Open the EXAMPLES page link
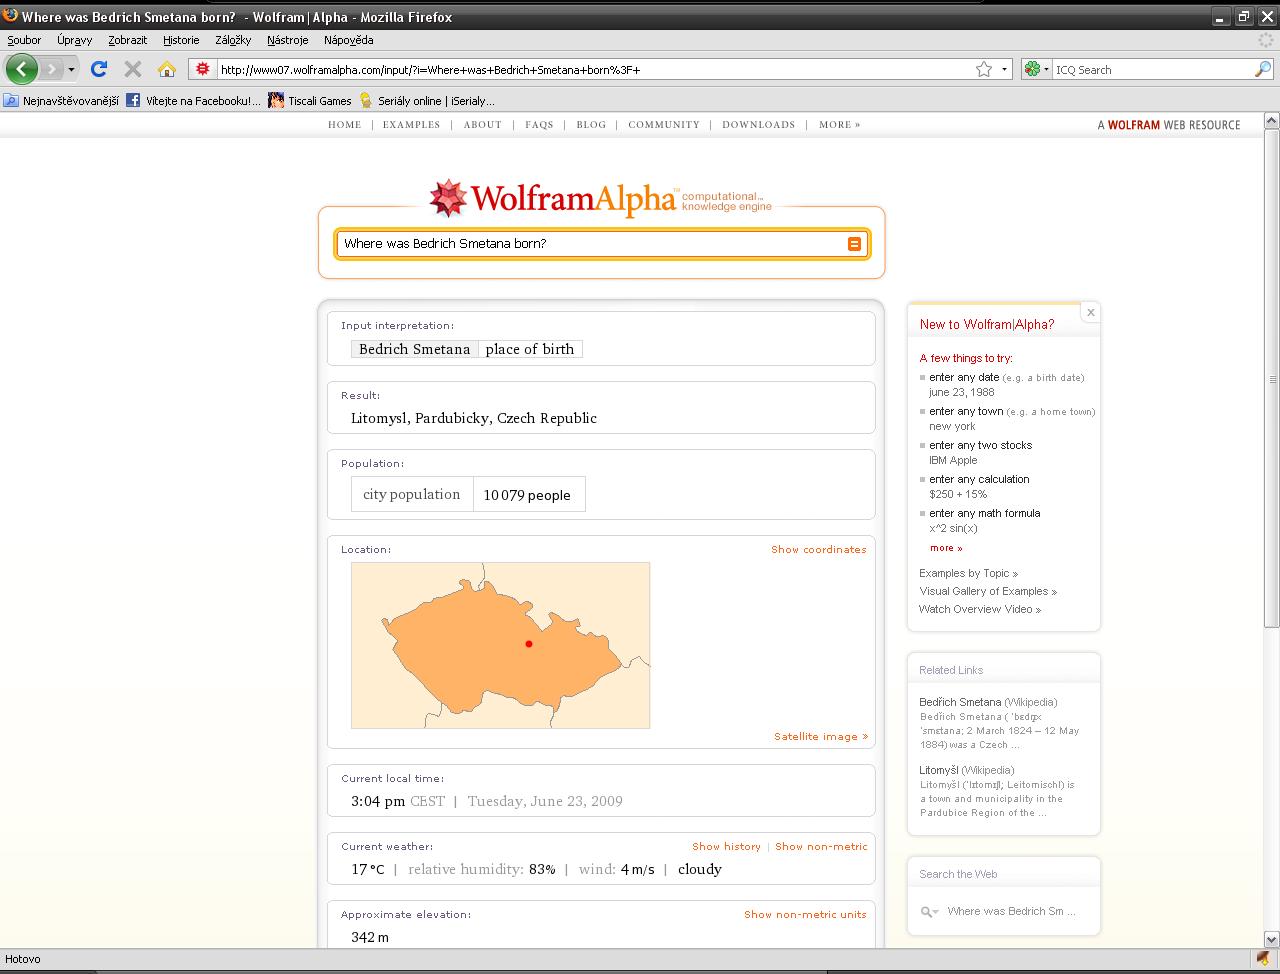 (x=411, y=125)
